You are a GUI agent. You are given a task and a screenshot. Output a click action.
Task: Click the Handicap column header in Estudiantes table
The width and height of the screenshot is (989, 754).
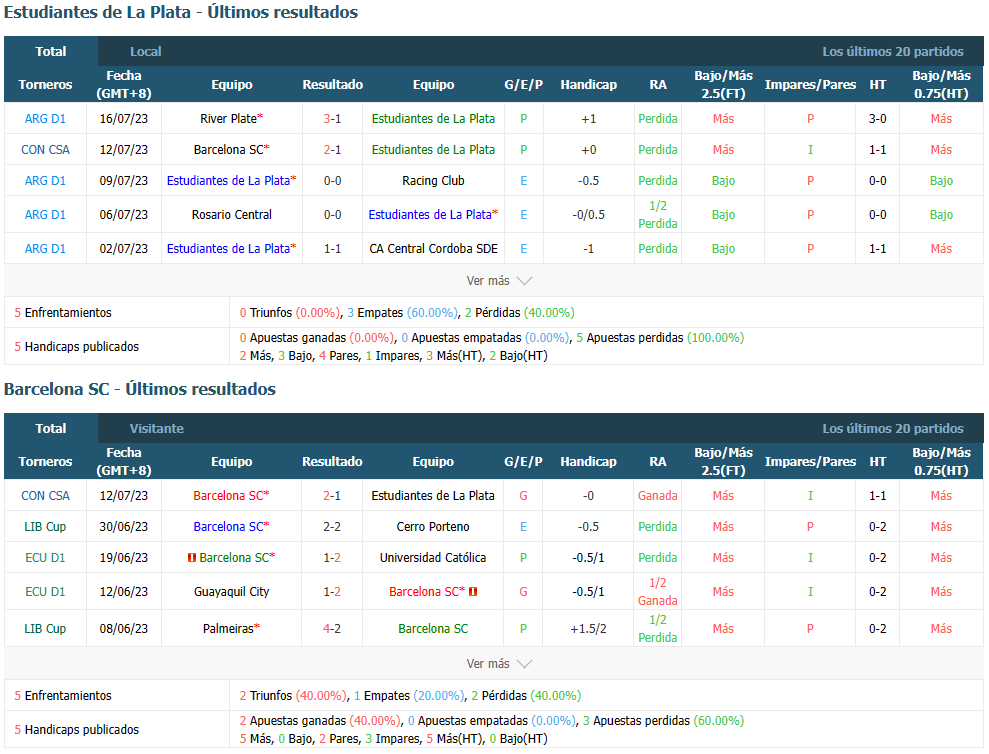pyautogui.click(x=588, y=85)
